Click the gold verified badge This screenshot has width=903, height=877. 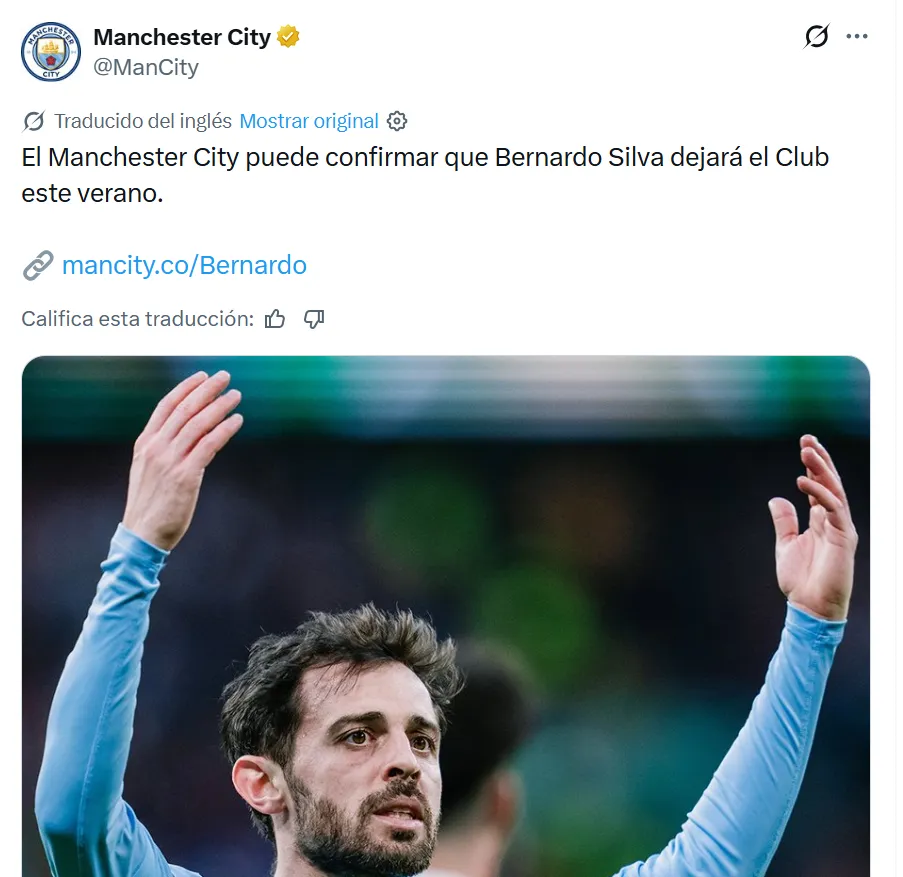[x=288, y=36]
